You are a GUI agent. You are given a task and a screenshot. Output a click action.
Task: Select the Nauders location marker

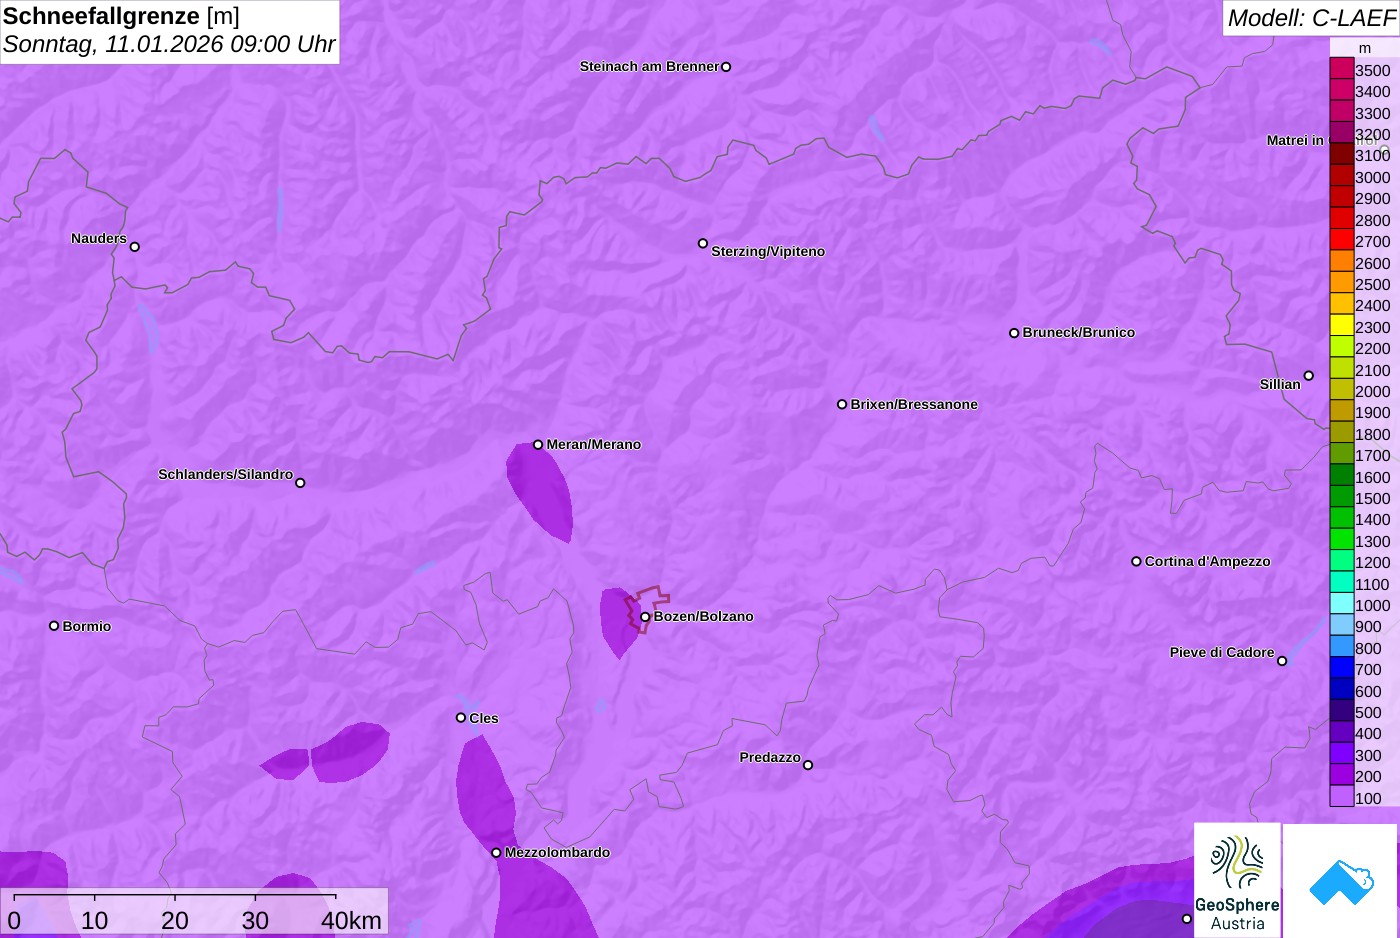[x=135, y=247]
